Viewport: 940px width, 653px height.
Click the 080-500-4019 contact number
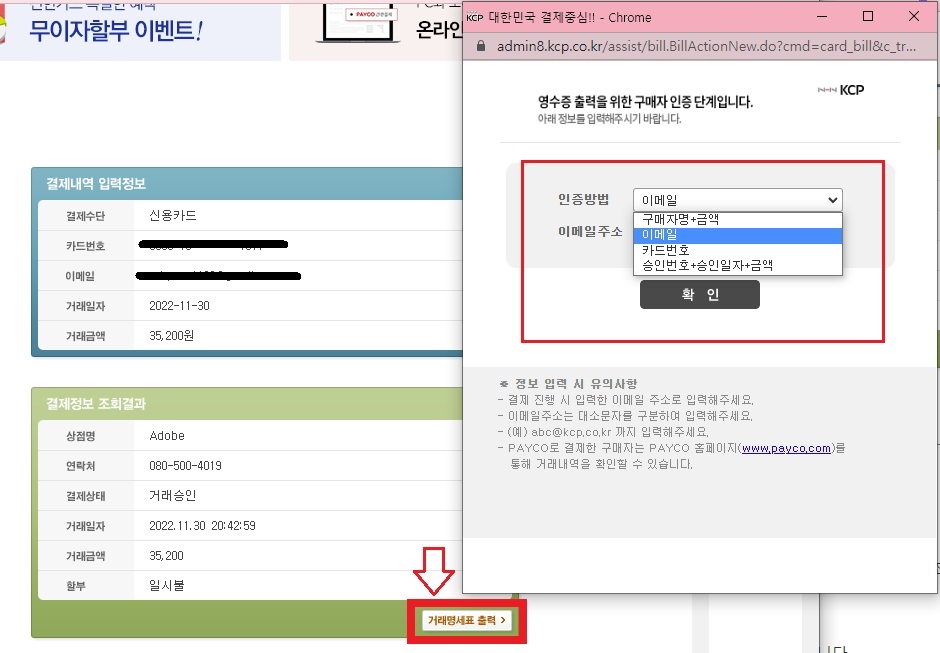point(189,465)
